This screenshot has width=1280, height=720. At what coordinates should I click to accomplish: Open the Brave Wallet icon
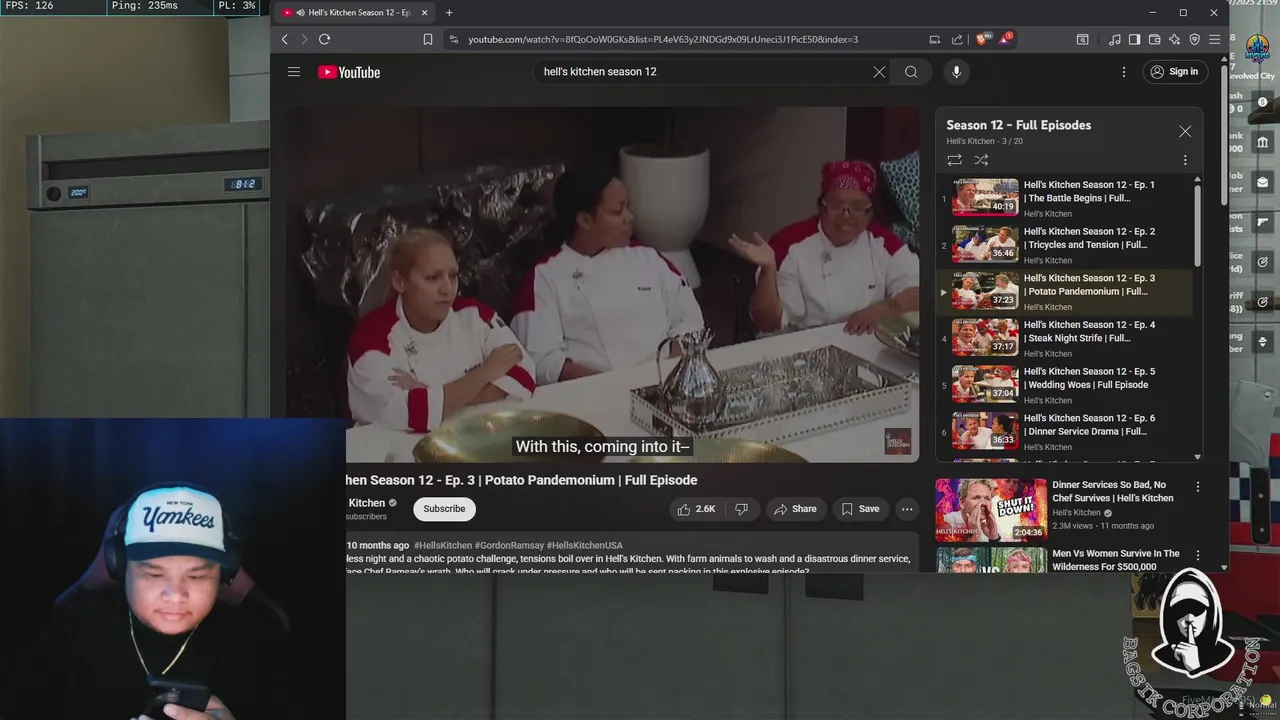[1154, 39]
